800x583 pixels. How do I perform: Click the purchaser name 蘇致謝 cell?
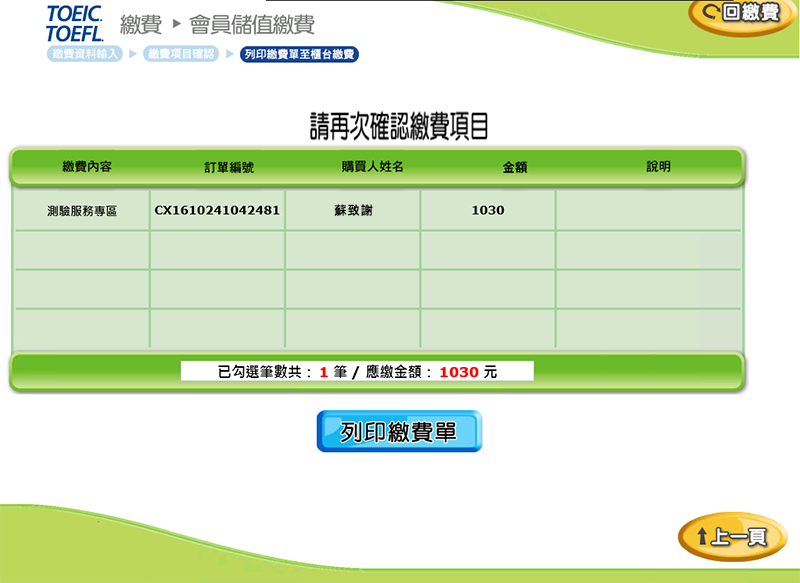coord(353,211)
